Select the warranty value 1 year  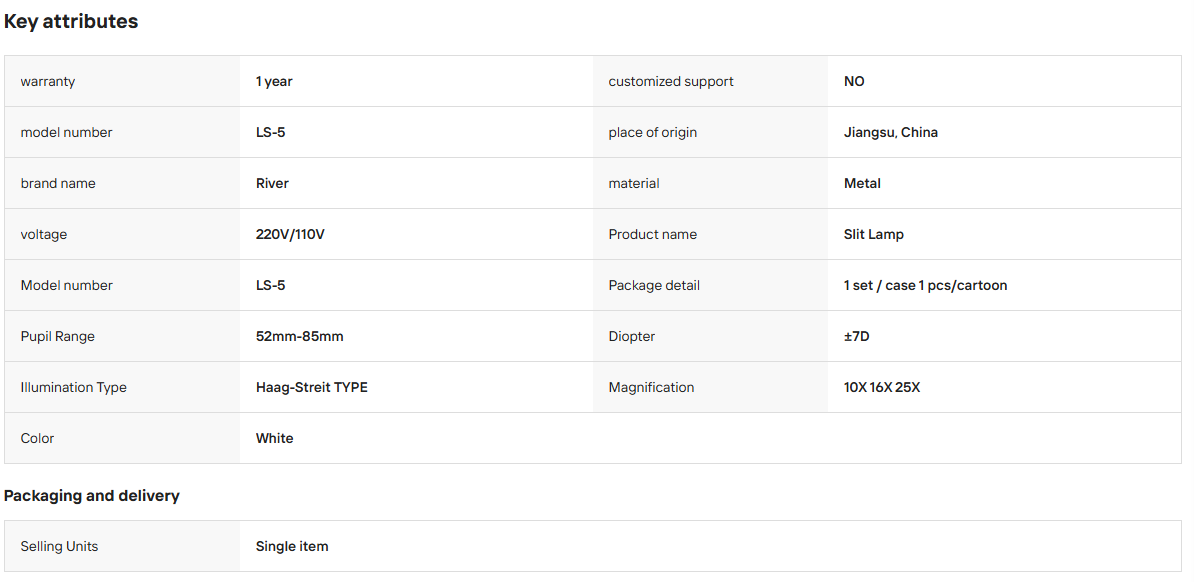coord(274,82)
